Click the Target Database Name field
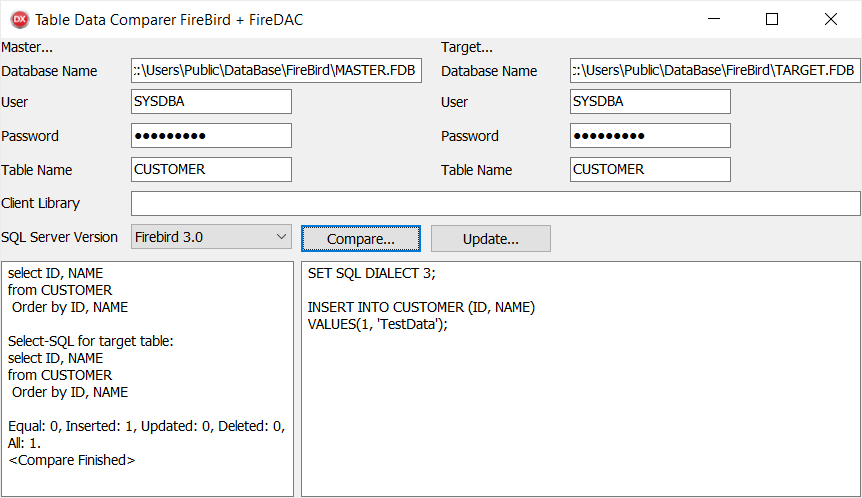The image size is (862, 498). point(715,70)
